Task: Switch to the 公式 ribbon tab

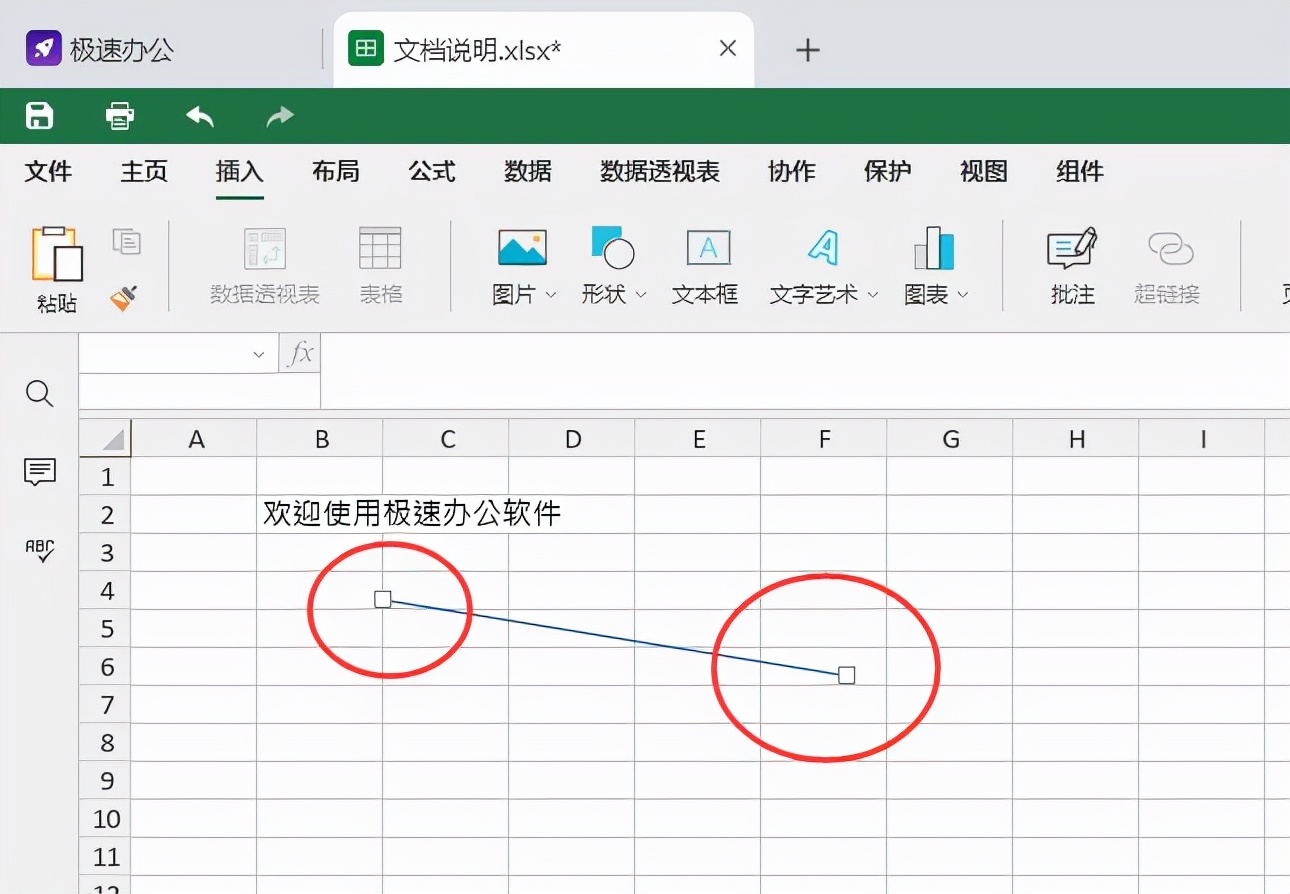Action: click(431, 171)
